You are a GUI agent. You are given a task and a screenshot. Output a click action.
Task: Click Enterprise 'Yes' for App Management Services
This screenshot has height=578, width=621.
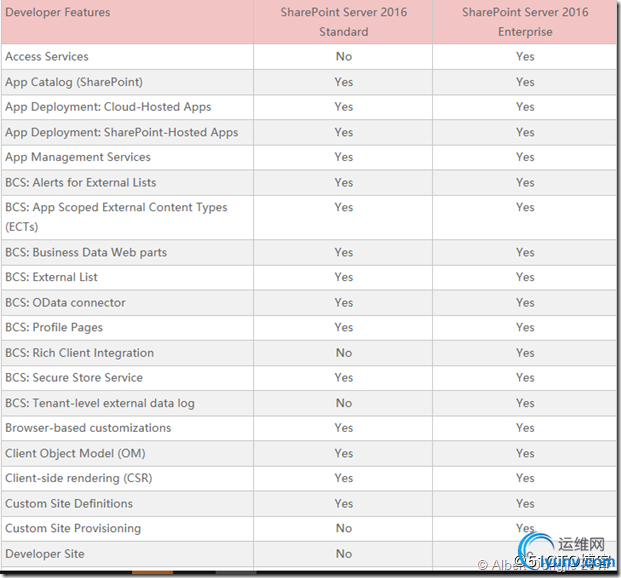point(525,157)
